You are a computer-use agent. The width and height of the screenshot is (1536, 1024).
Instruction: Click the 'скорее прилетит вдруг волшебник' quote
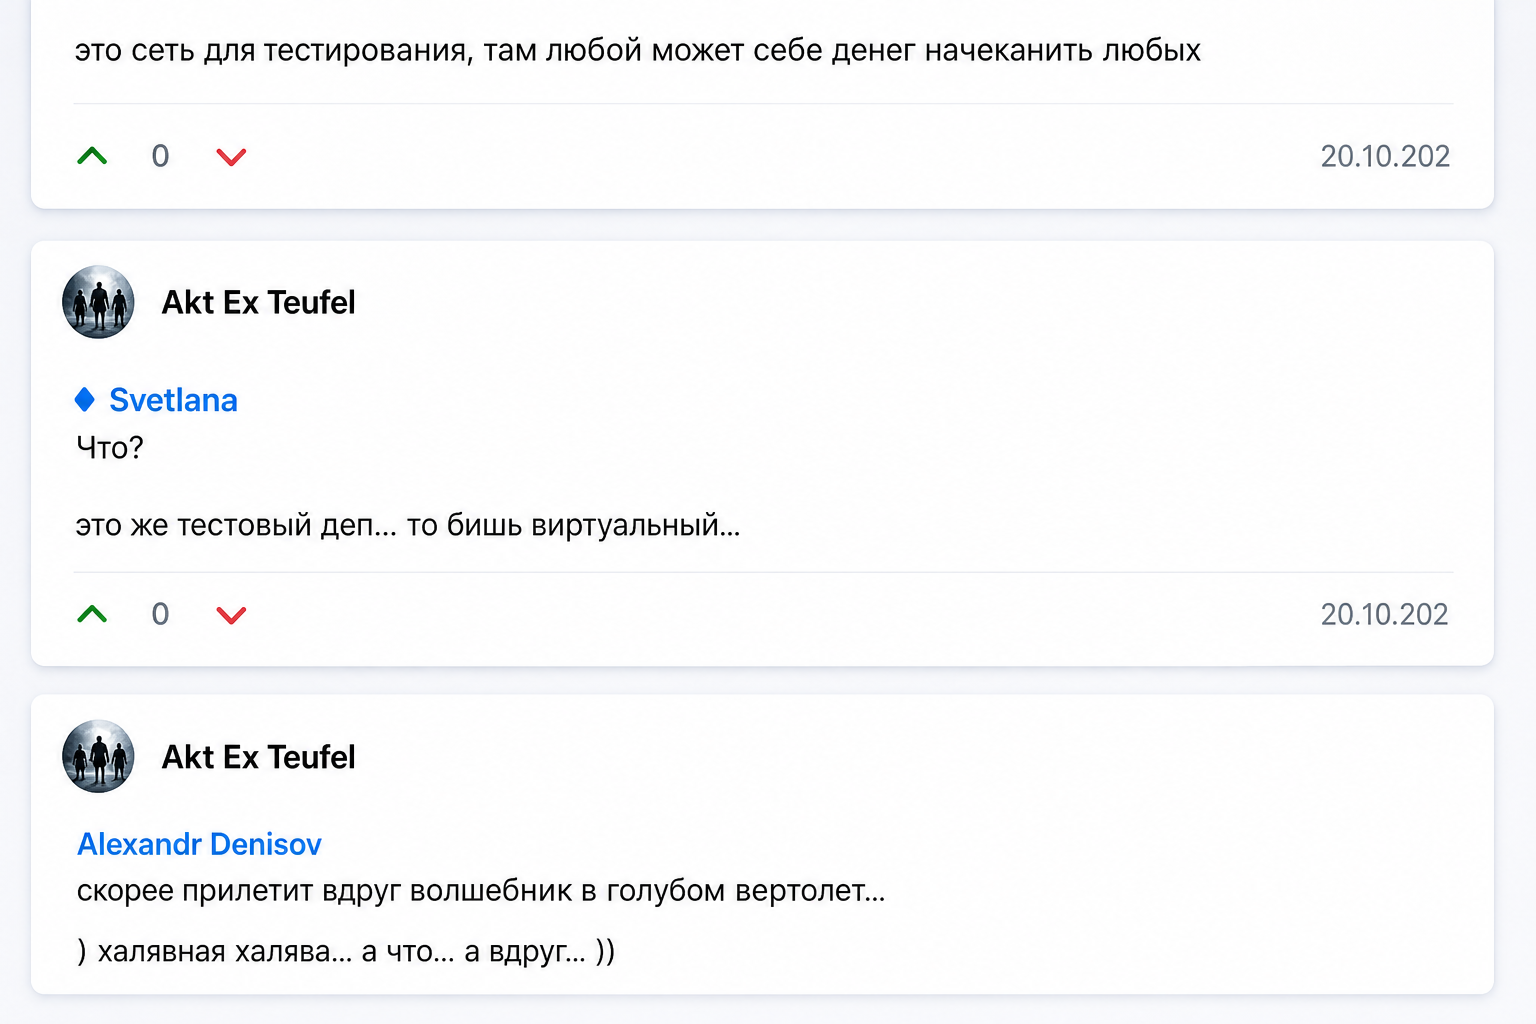pyautogui.click(x=481, y=890)
